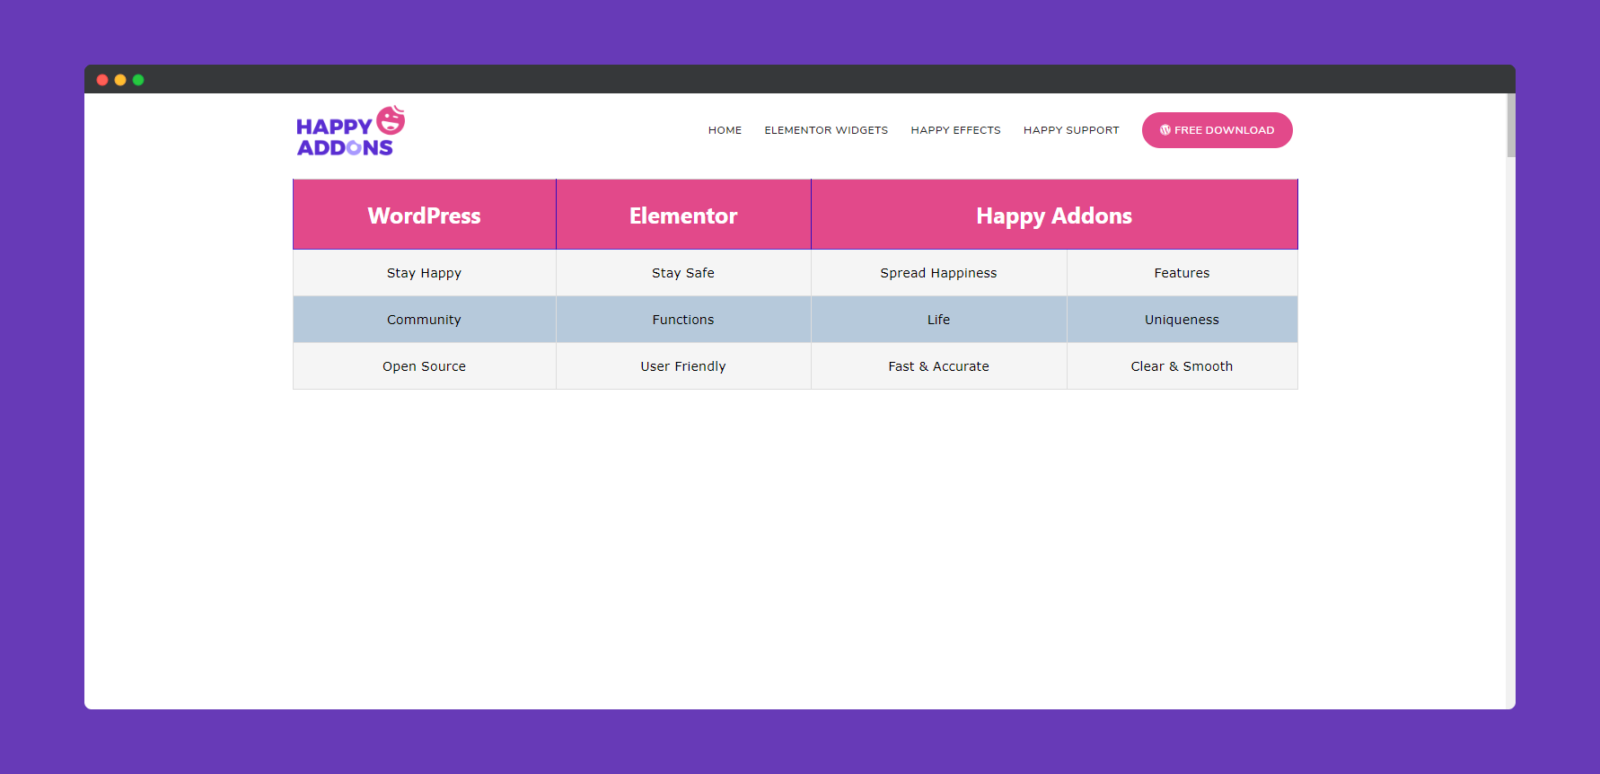Select the Elementor table header

pyautogui.click(x=683, y=215)
